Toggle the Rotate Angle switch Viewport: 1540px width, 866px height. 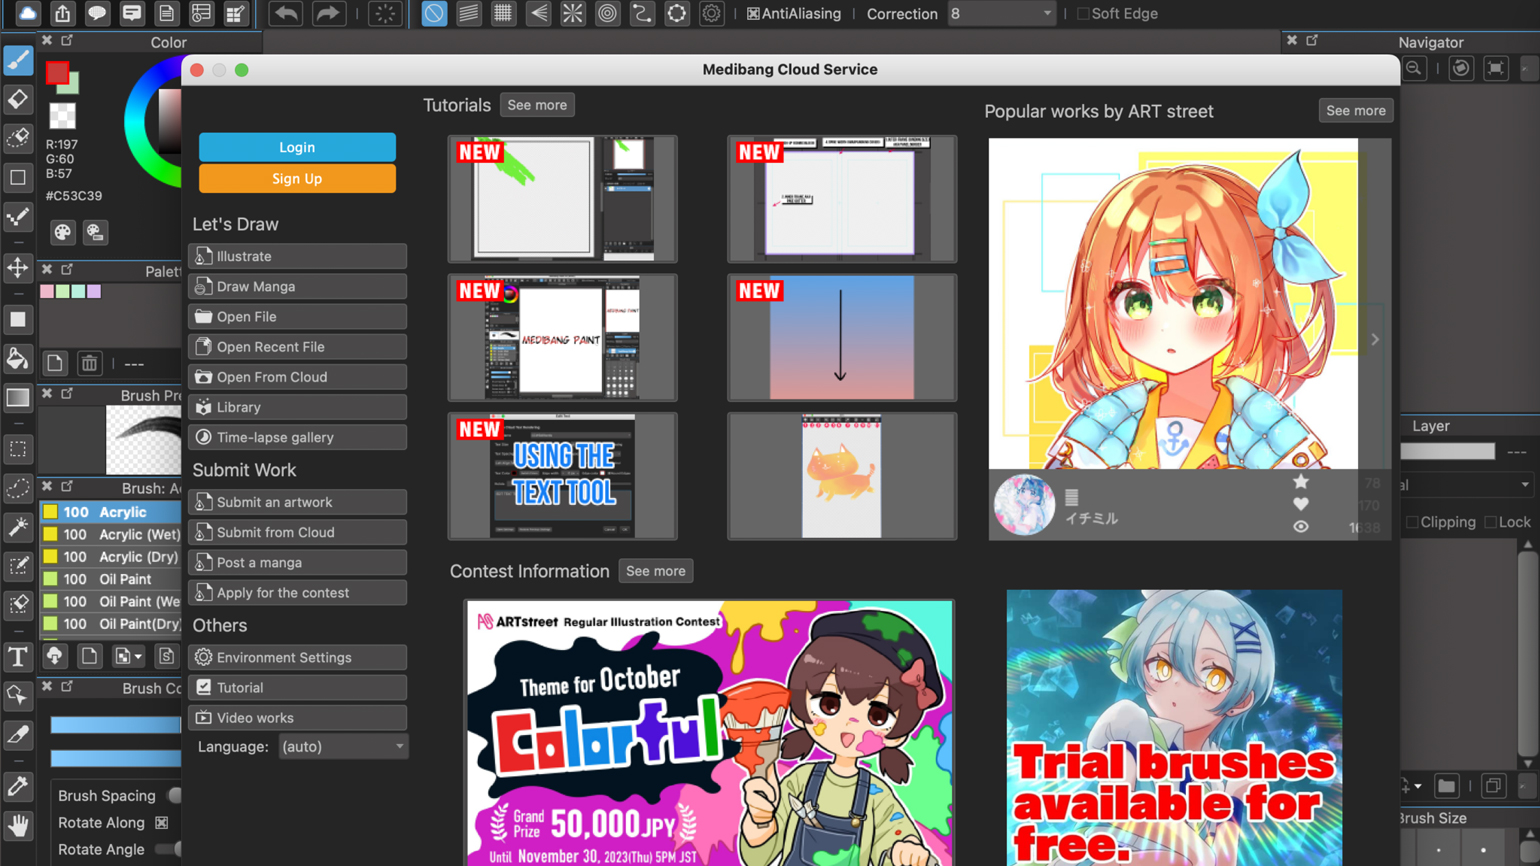pyautogui.click(x=171, y=850)
